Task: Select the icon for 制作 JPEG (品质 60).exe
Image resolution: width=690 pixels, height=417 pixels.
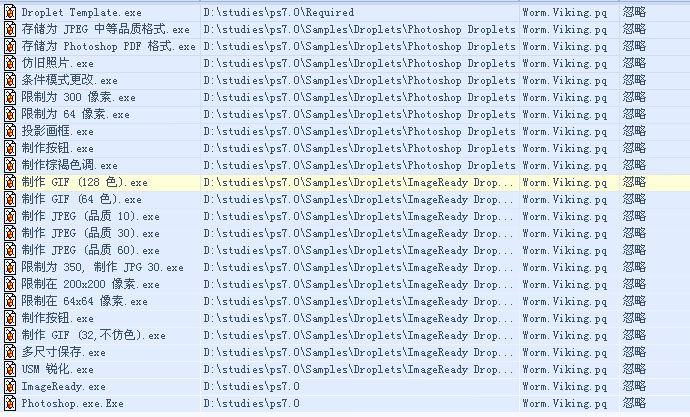Action: (x=10, y=250)
